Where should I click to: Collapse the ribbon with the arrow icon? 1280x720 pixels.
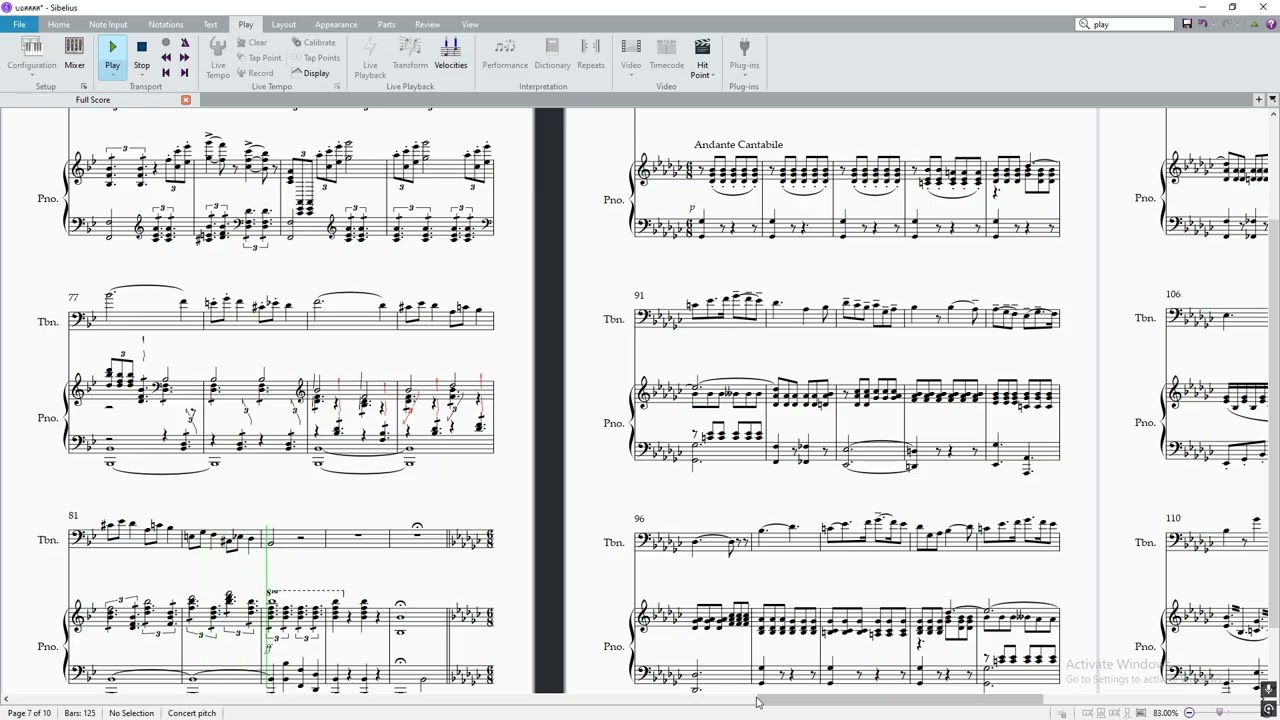[1254, 24]
